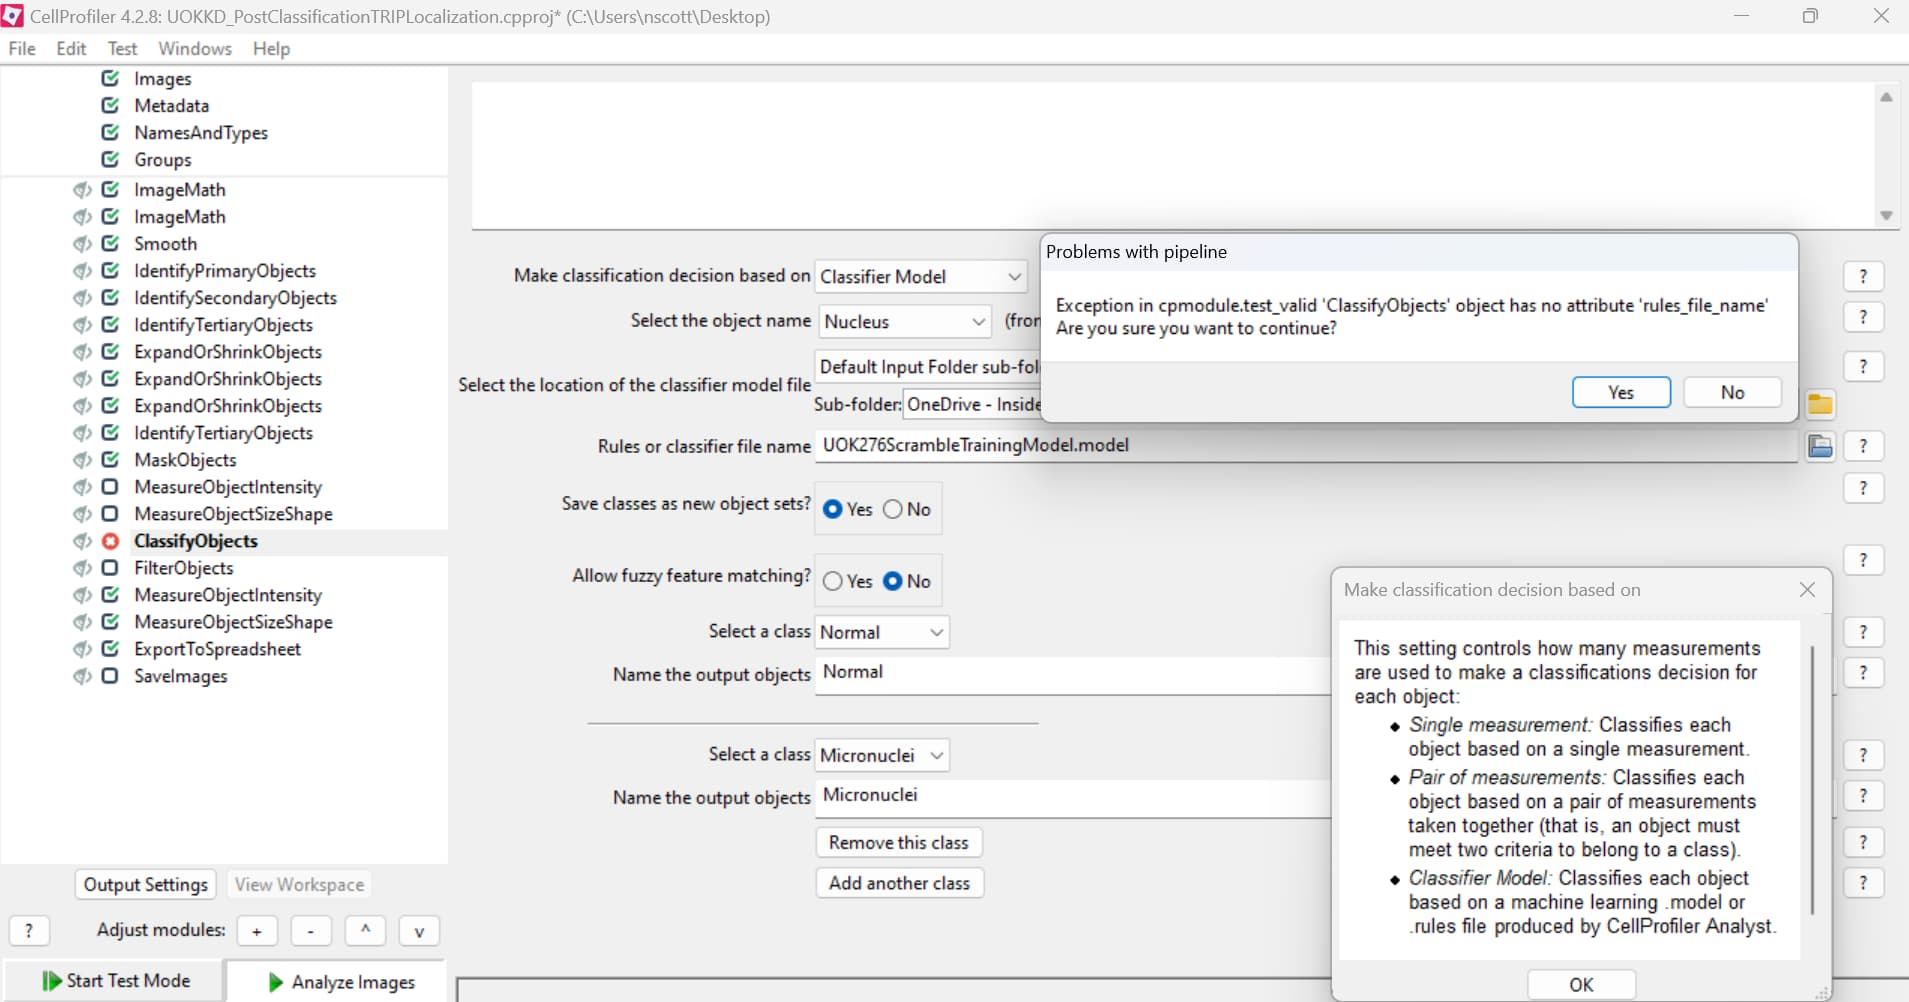Open the Test menu

pos(122,48)
